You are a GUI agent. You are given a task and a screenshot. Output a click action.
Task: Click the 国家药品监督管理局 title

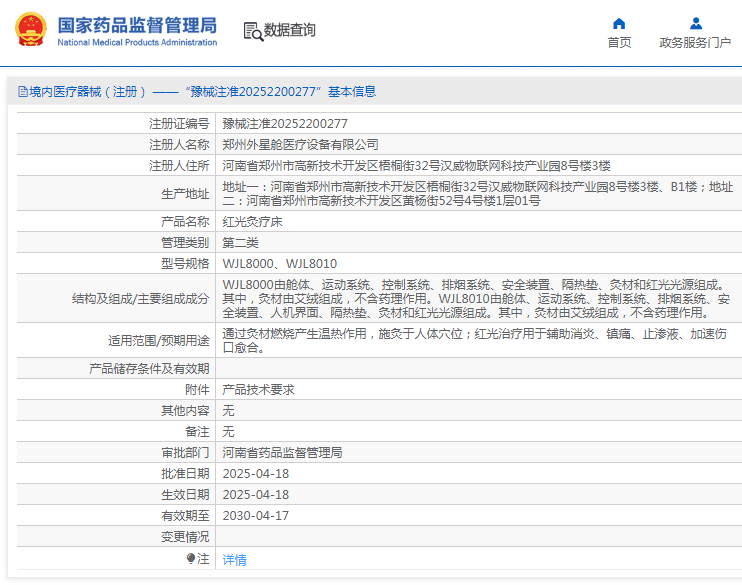(137, 26)
